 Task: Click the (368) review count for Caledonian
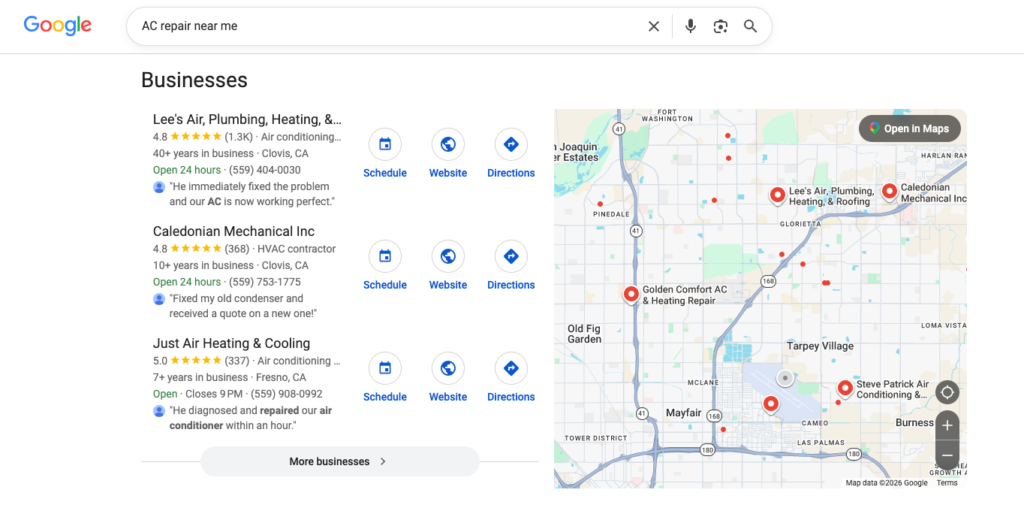(237, 249)
